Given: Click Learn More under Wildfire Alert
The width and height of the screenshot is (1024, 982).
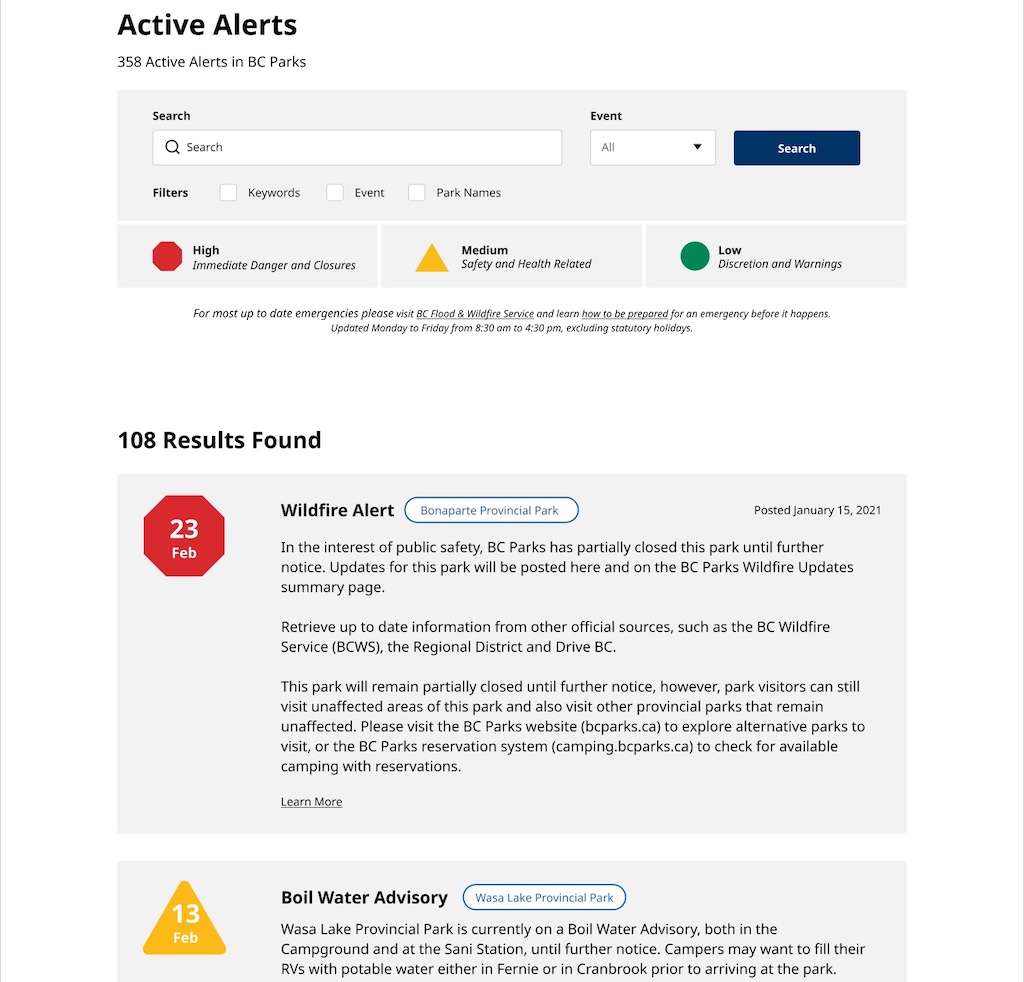Looking at the screenshot, I should [x=312, y=802].
